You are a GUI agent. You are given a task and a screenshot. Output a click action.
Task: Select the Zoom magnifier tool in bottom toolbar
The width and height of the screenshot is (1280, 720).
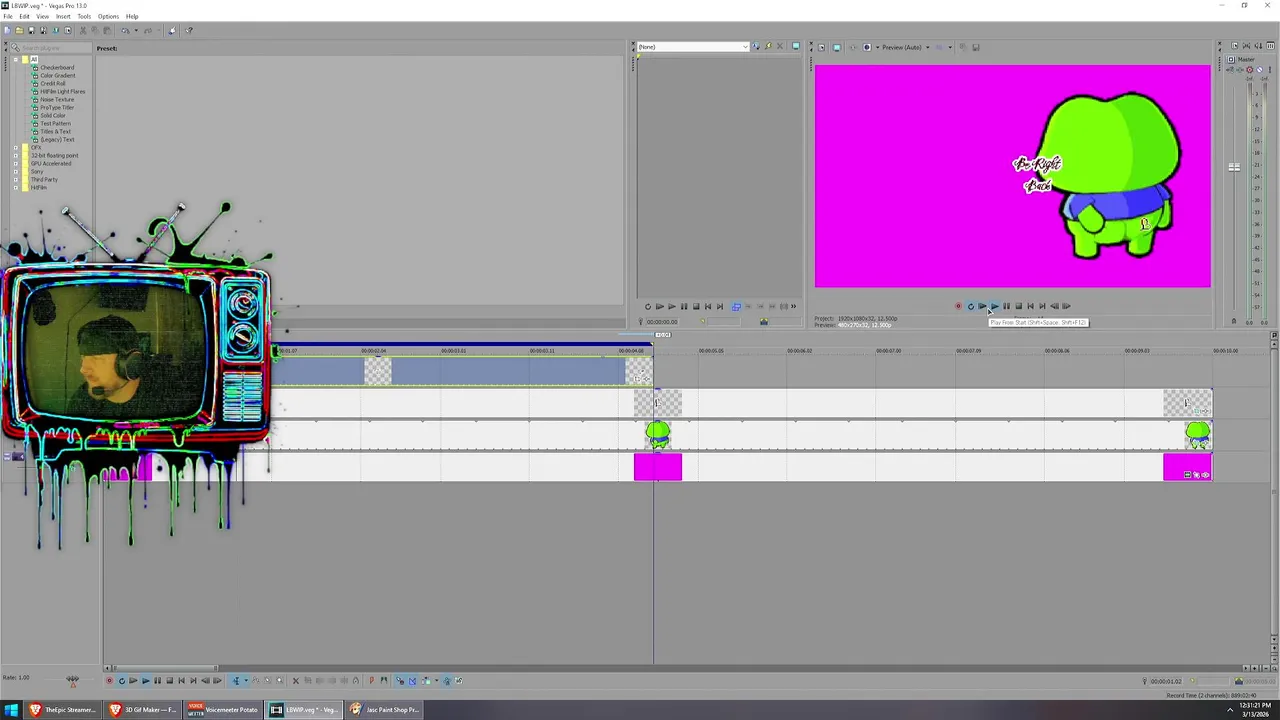pyautogui.click(x=280, y=681)
